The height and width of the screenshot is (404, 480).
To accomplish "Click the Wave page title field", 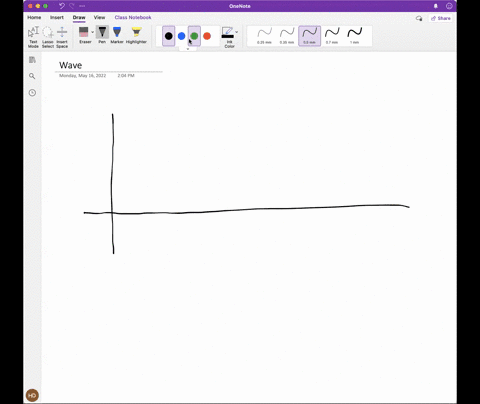I will click(109, 65).
